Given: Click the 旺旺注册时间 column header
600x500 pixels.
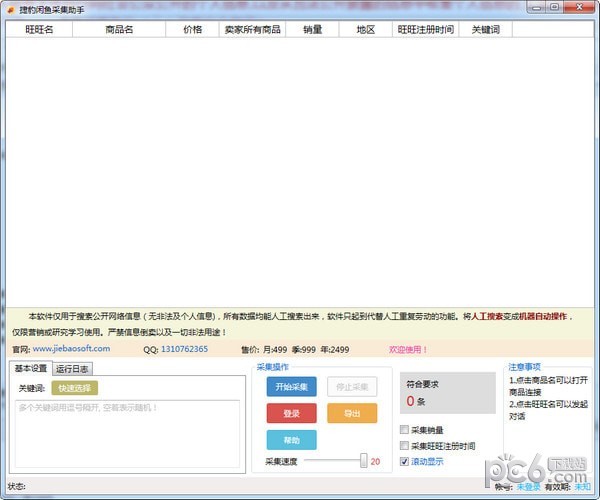Looking at the screenshot, I should point(426,29).
